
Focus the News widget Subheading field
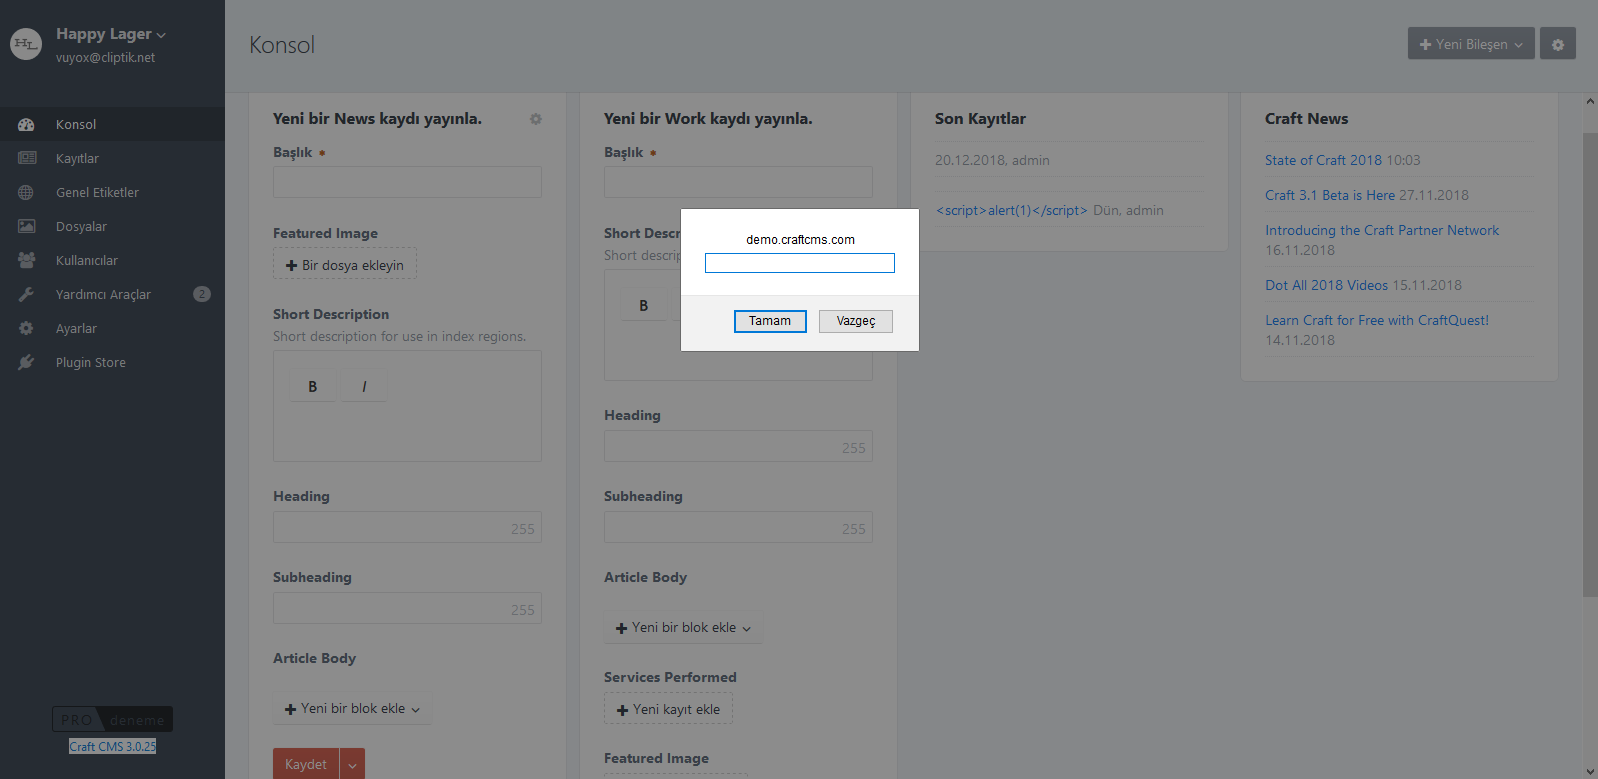pyautogui.click(x=407, y=609)
